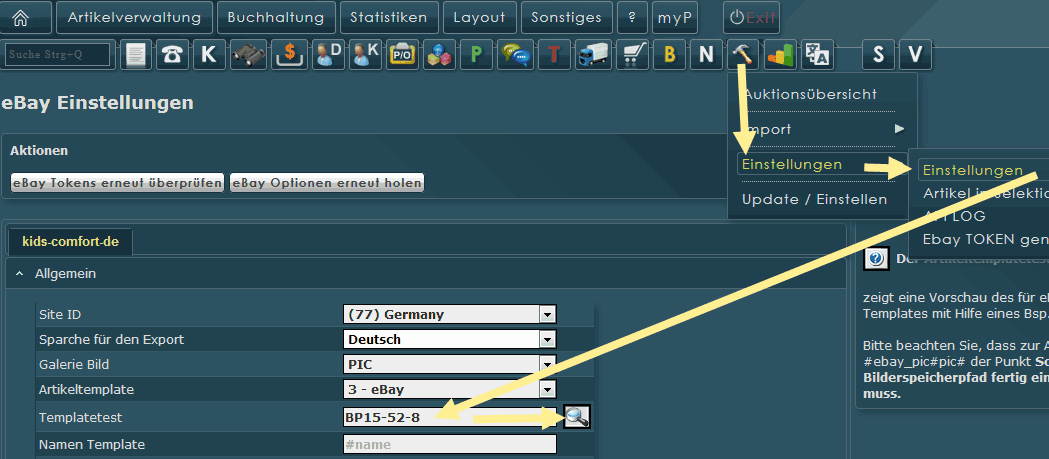
Task: Open the Artikelverwaltung menu
Action: click(x=134, y=17)
